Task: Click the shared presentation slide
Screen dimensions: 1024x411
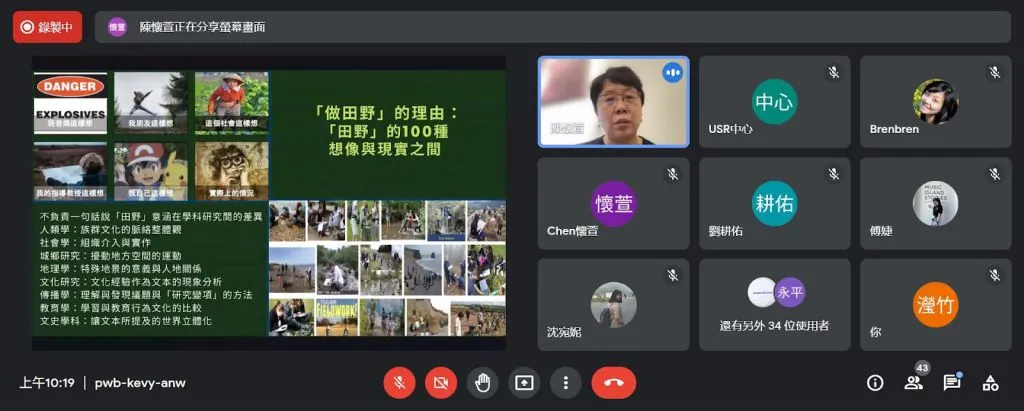Action: point(268,203)
